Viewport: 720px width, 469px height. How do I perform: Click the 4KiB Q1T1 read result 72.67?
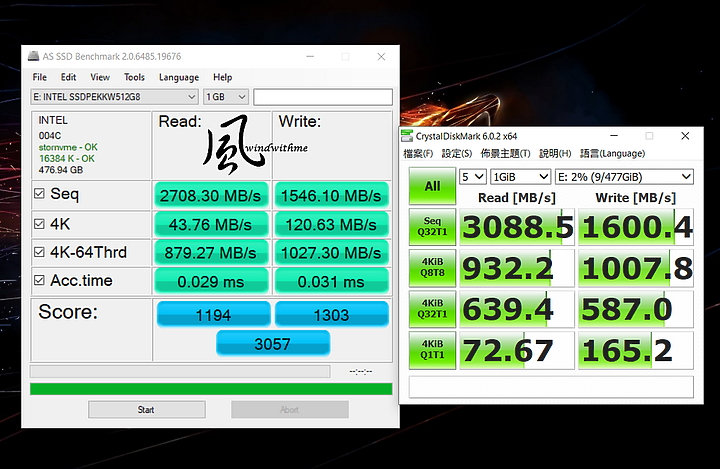517,350
